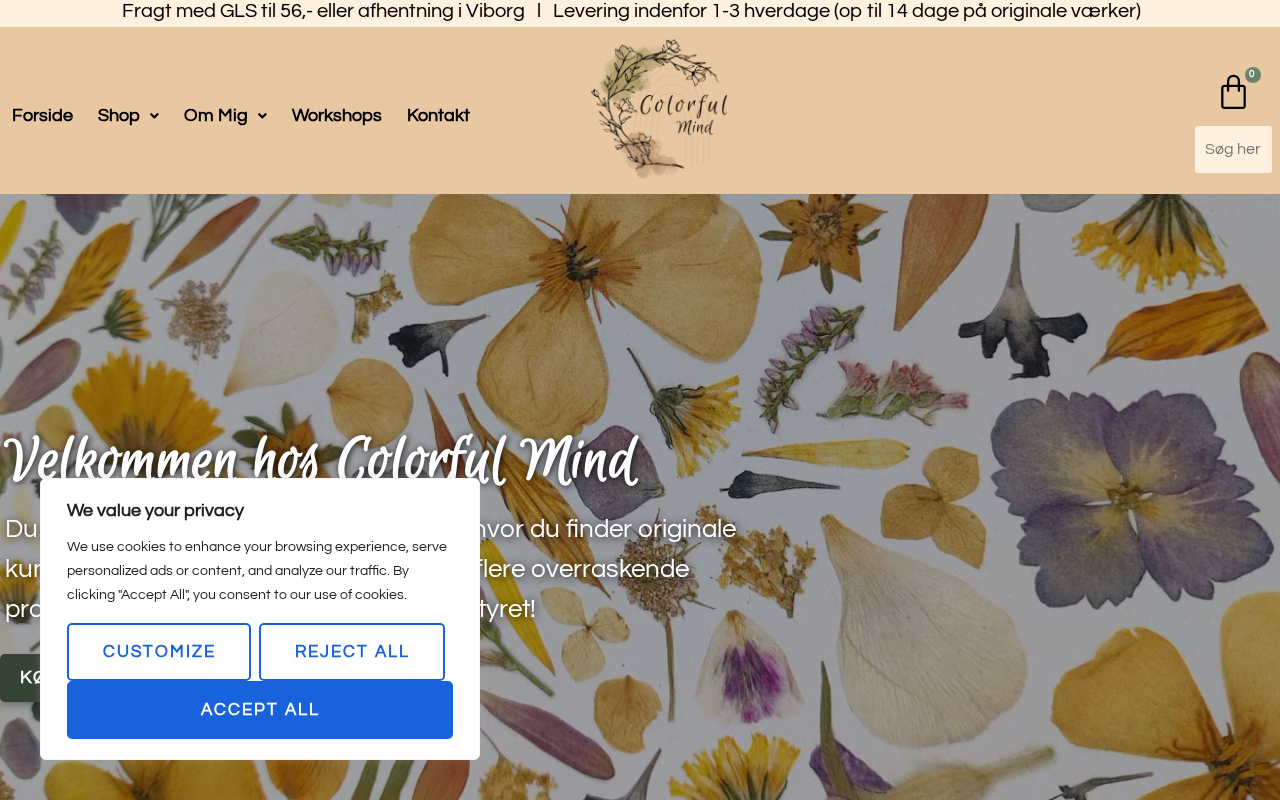Click the 'We value your privacy' heading
The image size is (1280, 800).
coord(155,511)
